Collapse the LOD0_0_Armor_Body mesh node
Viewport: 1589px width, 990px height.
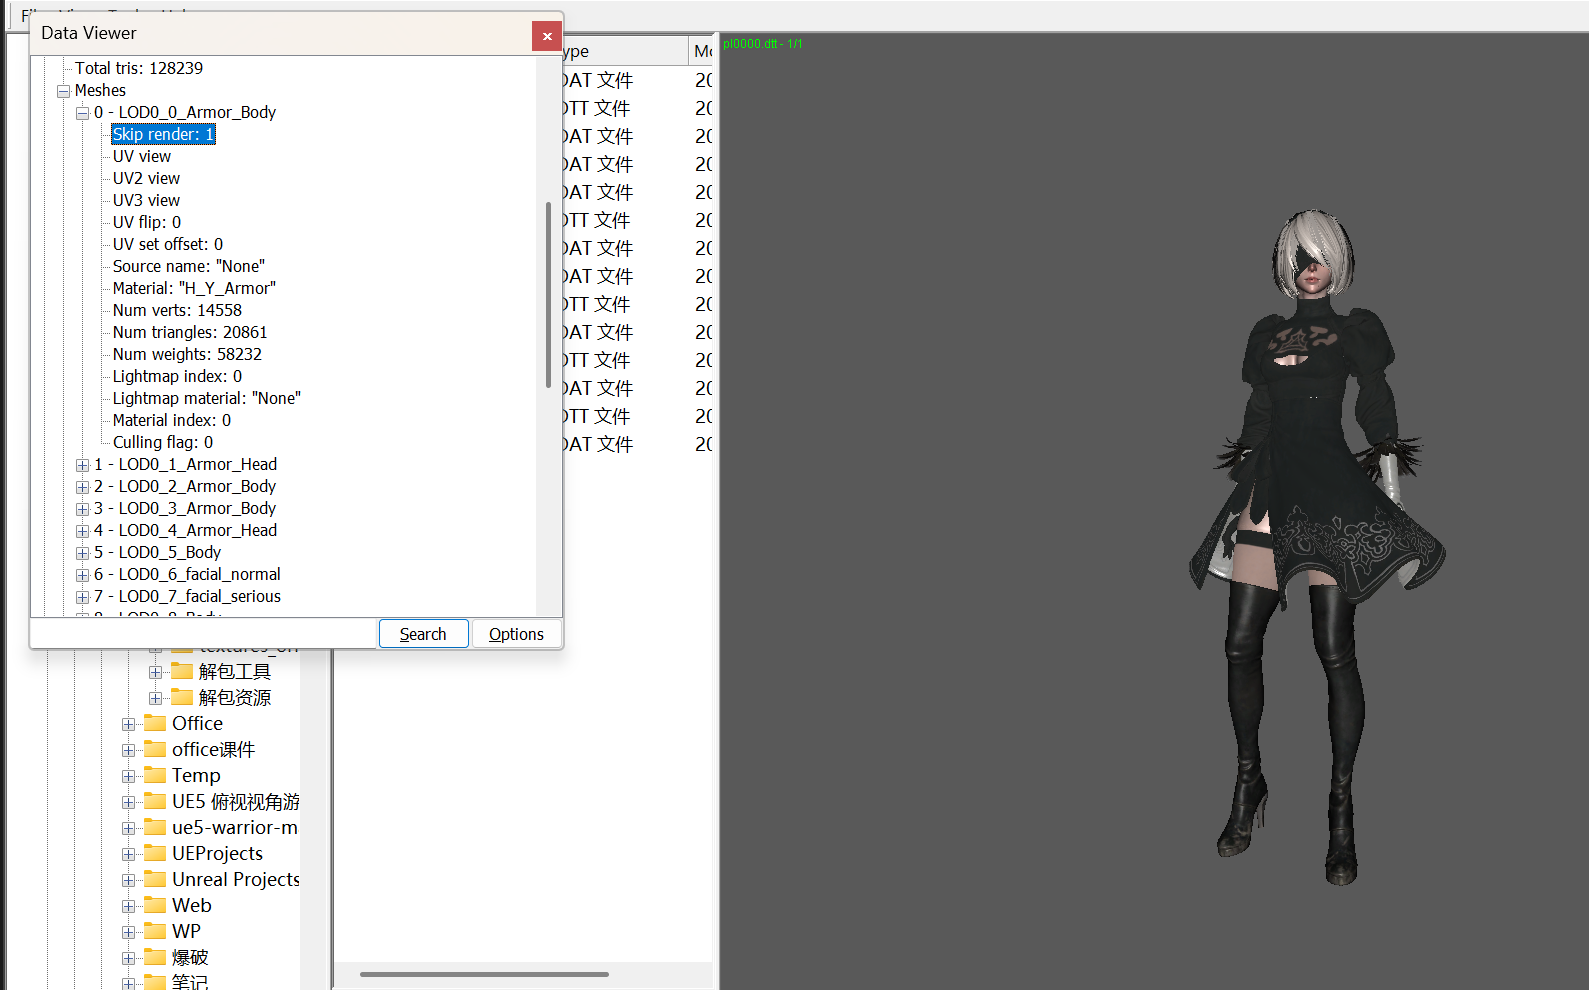[83, 113]
